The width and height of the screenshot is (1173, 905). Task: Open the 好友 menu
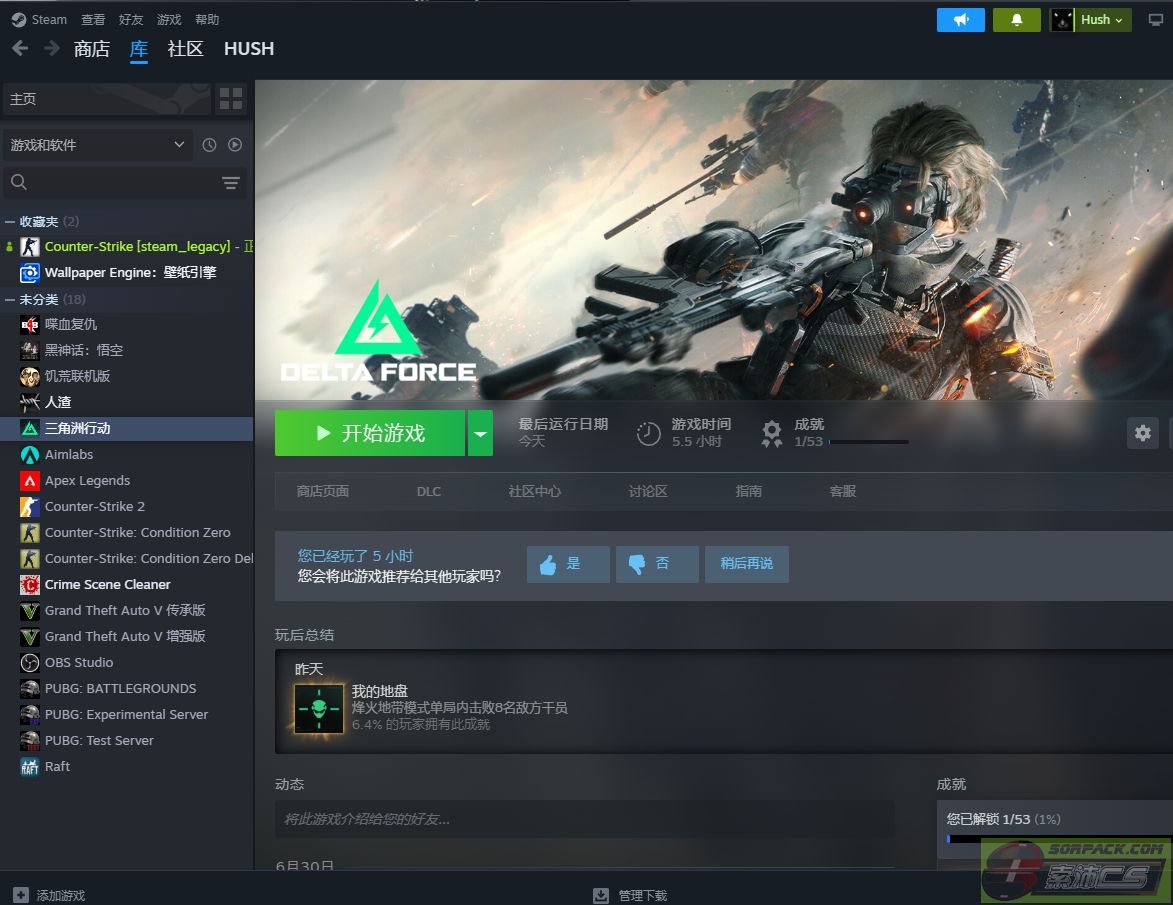coord(130,19)
